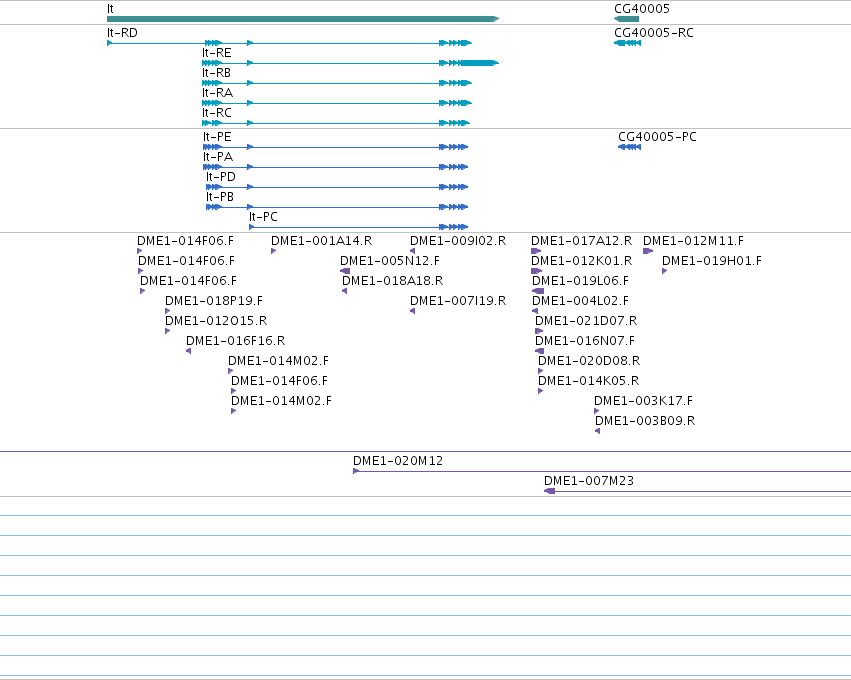Click the DME1-012M11.F label
851x680 pixels.
[x=693, y=241]
